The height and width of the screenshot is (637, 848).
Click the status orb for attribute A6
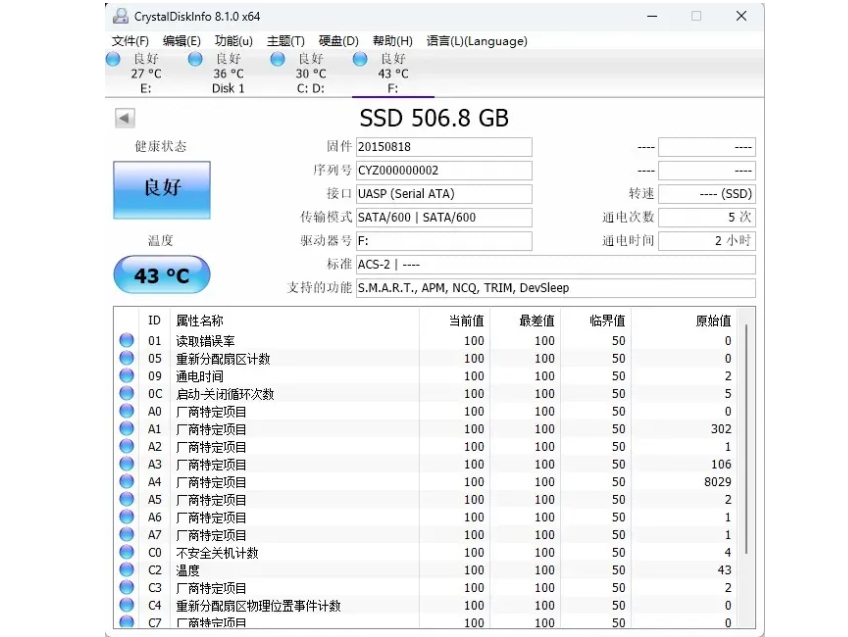127,517
